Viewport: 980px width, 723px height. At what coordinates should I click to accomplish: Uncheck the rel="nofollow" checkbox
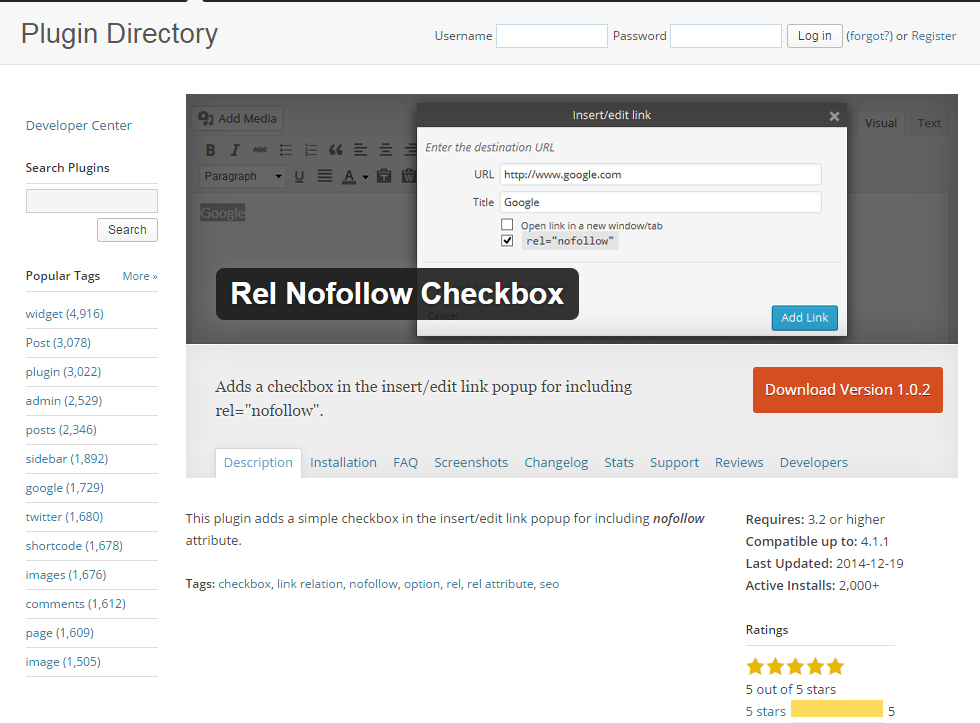pos(507,241)
